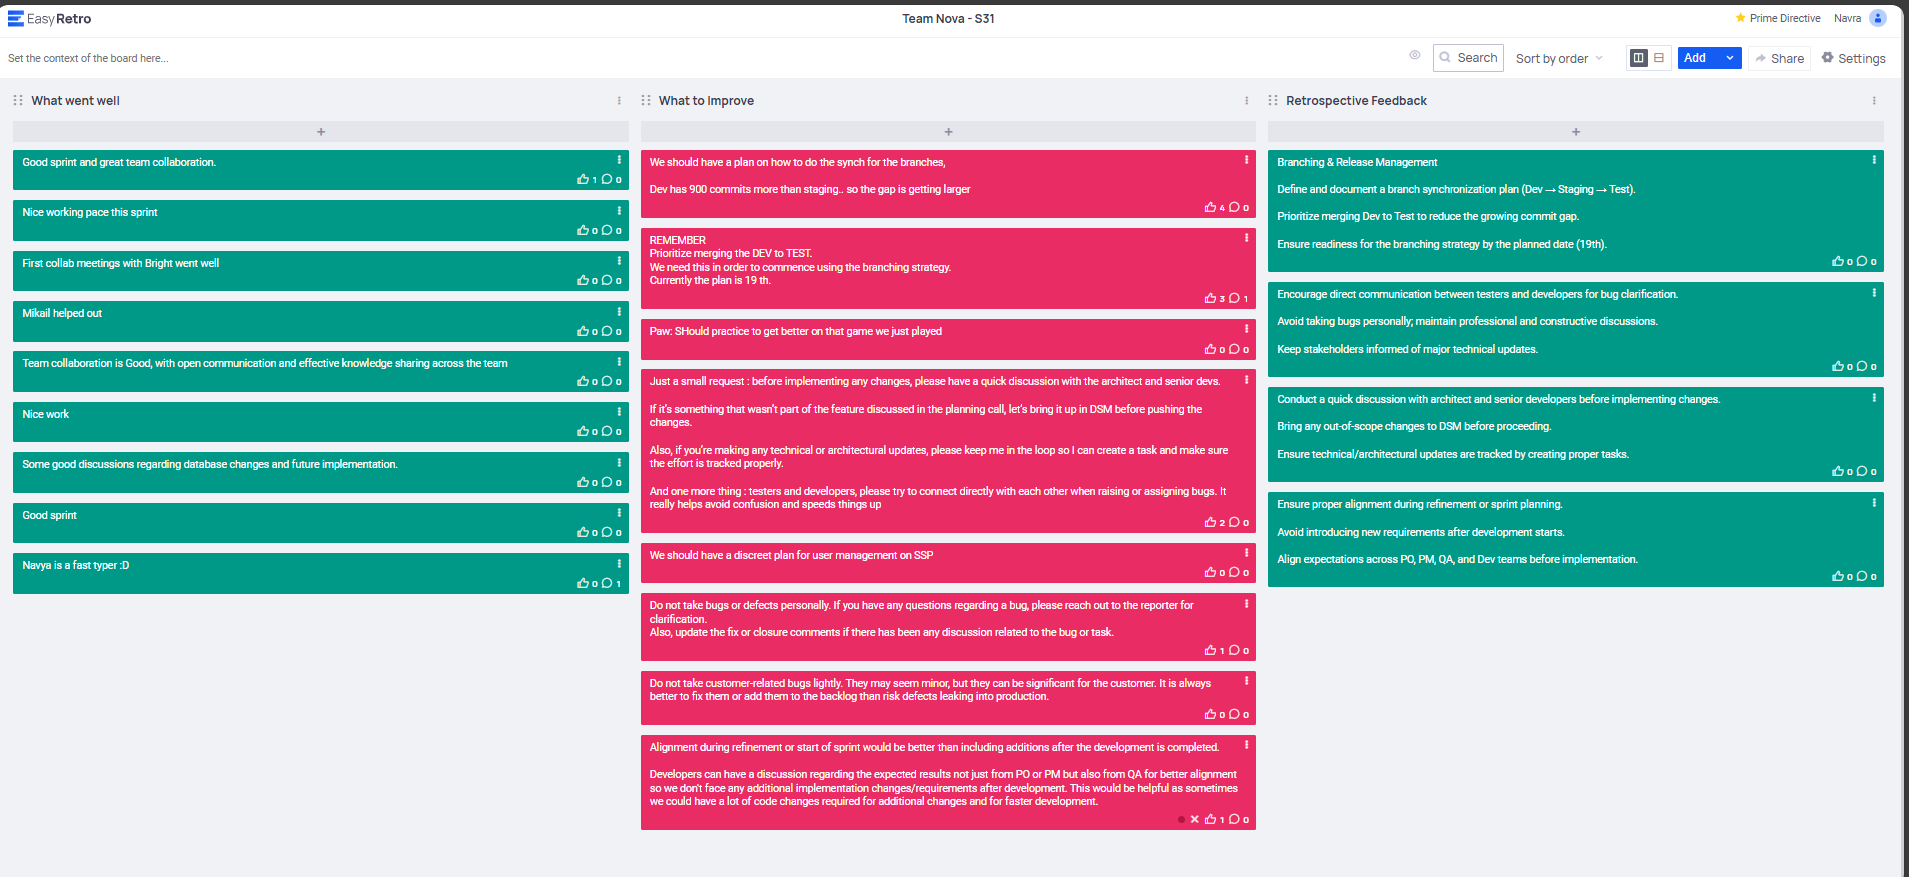Switch to row view layout

coord(1659,58)
